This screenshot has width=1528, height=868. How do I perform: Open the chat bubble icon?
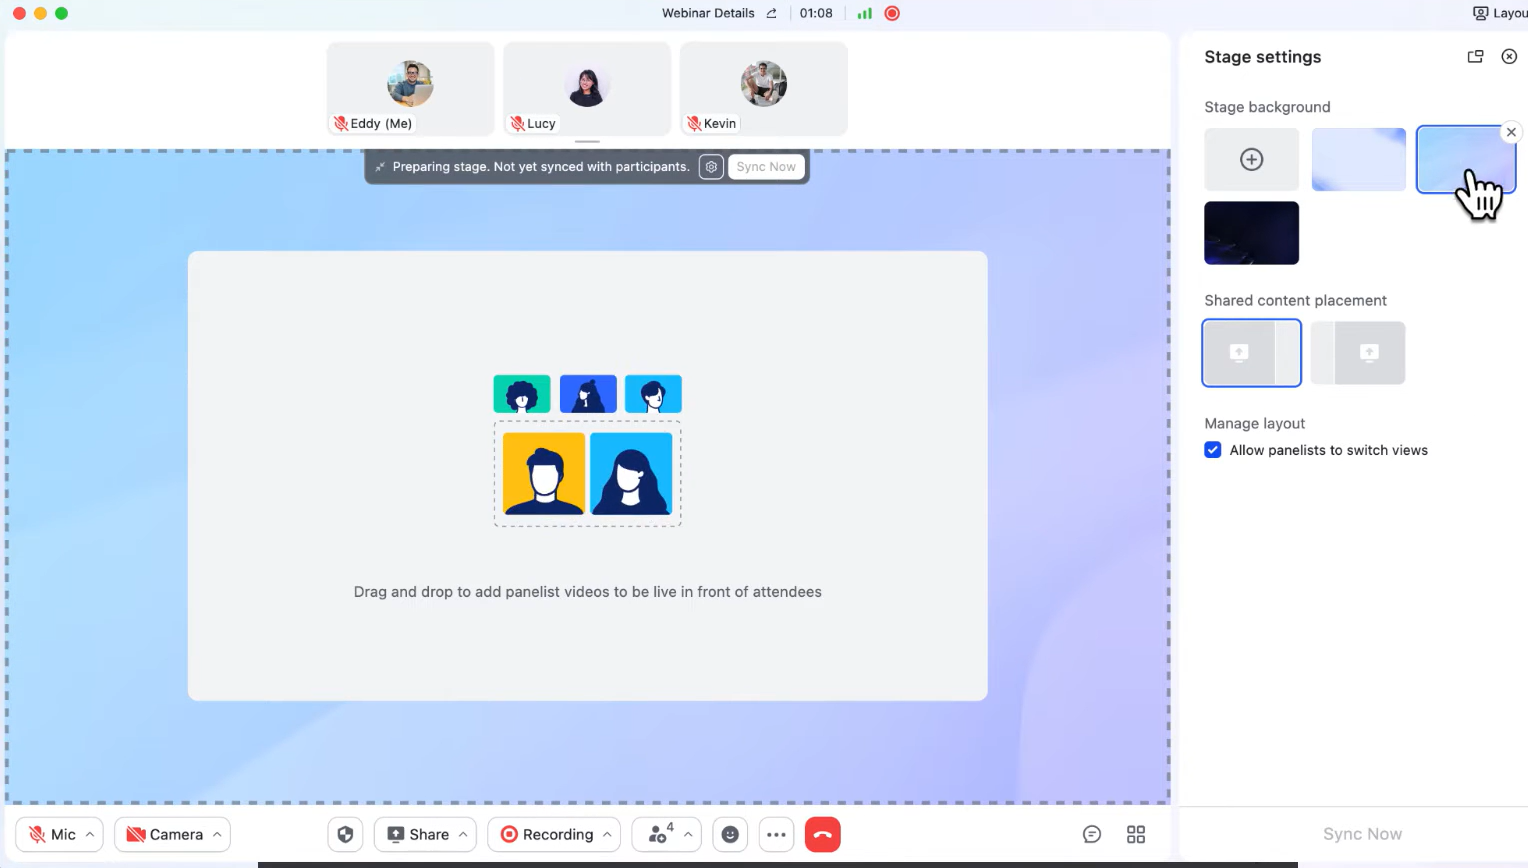click(1091, 834)
